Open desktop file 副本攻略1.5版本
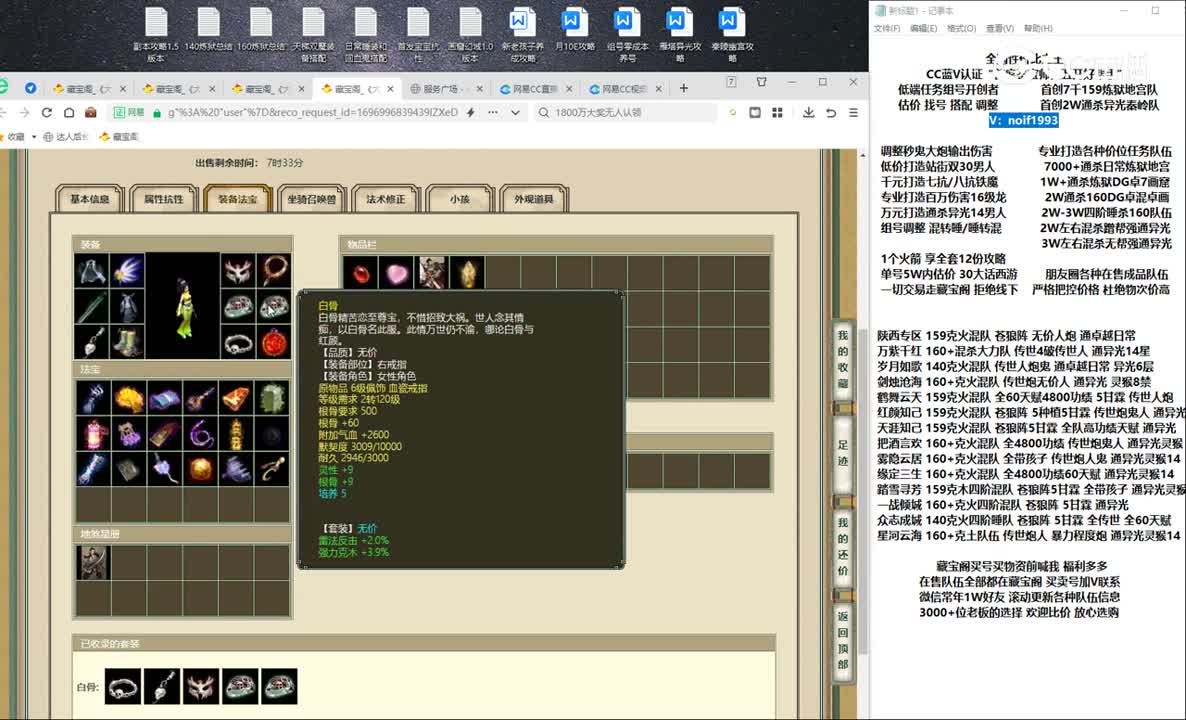The image size is (1186, 720). point(156,35)
